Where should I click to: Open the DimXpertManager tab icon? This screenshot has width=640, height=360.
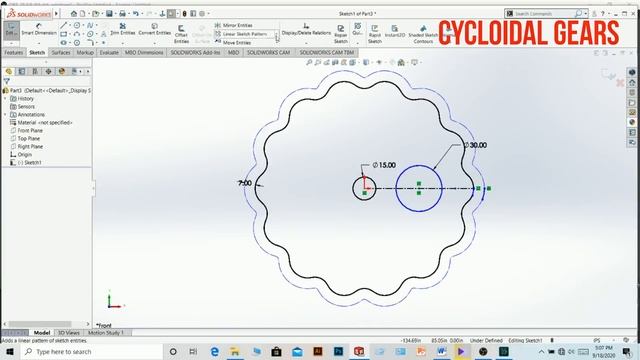(49, 71)
